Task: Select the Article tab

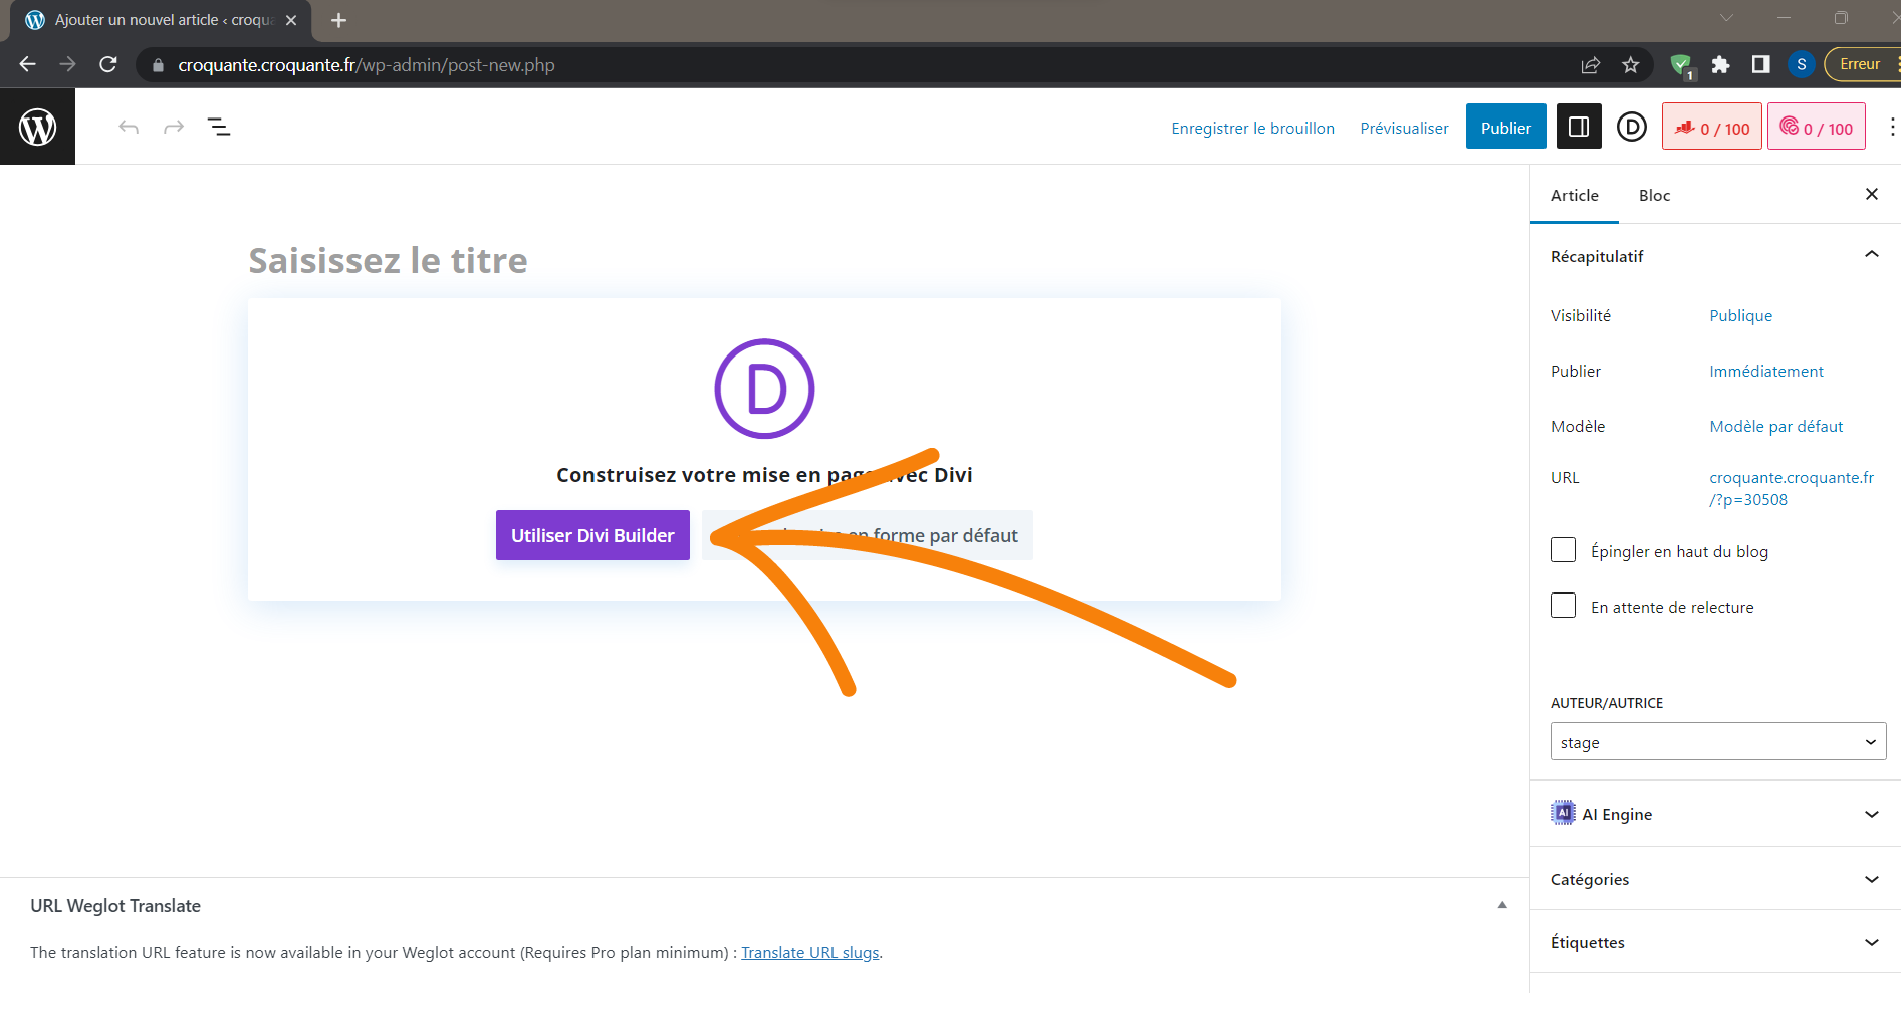Action: [x=1574, y=195]
